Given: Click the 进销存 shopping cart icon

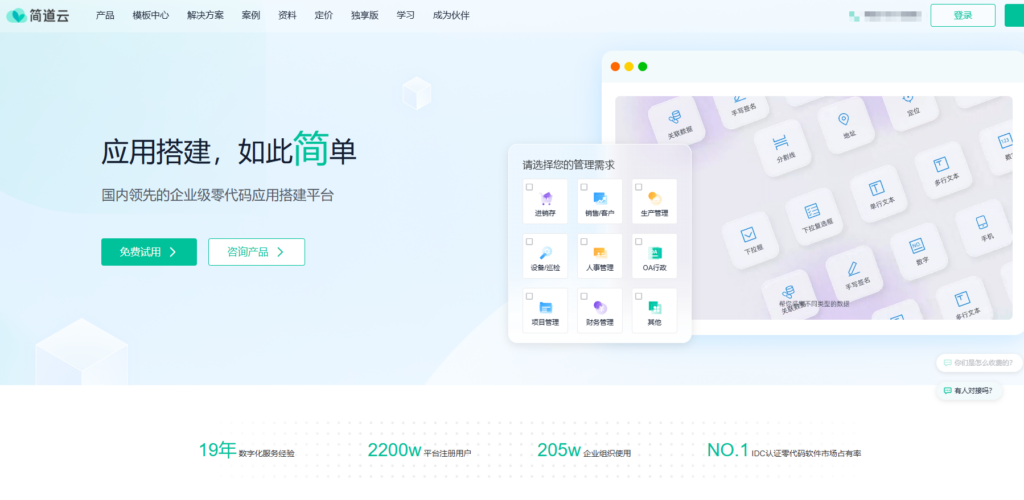Looking at the screenshot, I should pyautogui.click(x=546, y=198).
